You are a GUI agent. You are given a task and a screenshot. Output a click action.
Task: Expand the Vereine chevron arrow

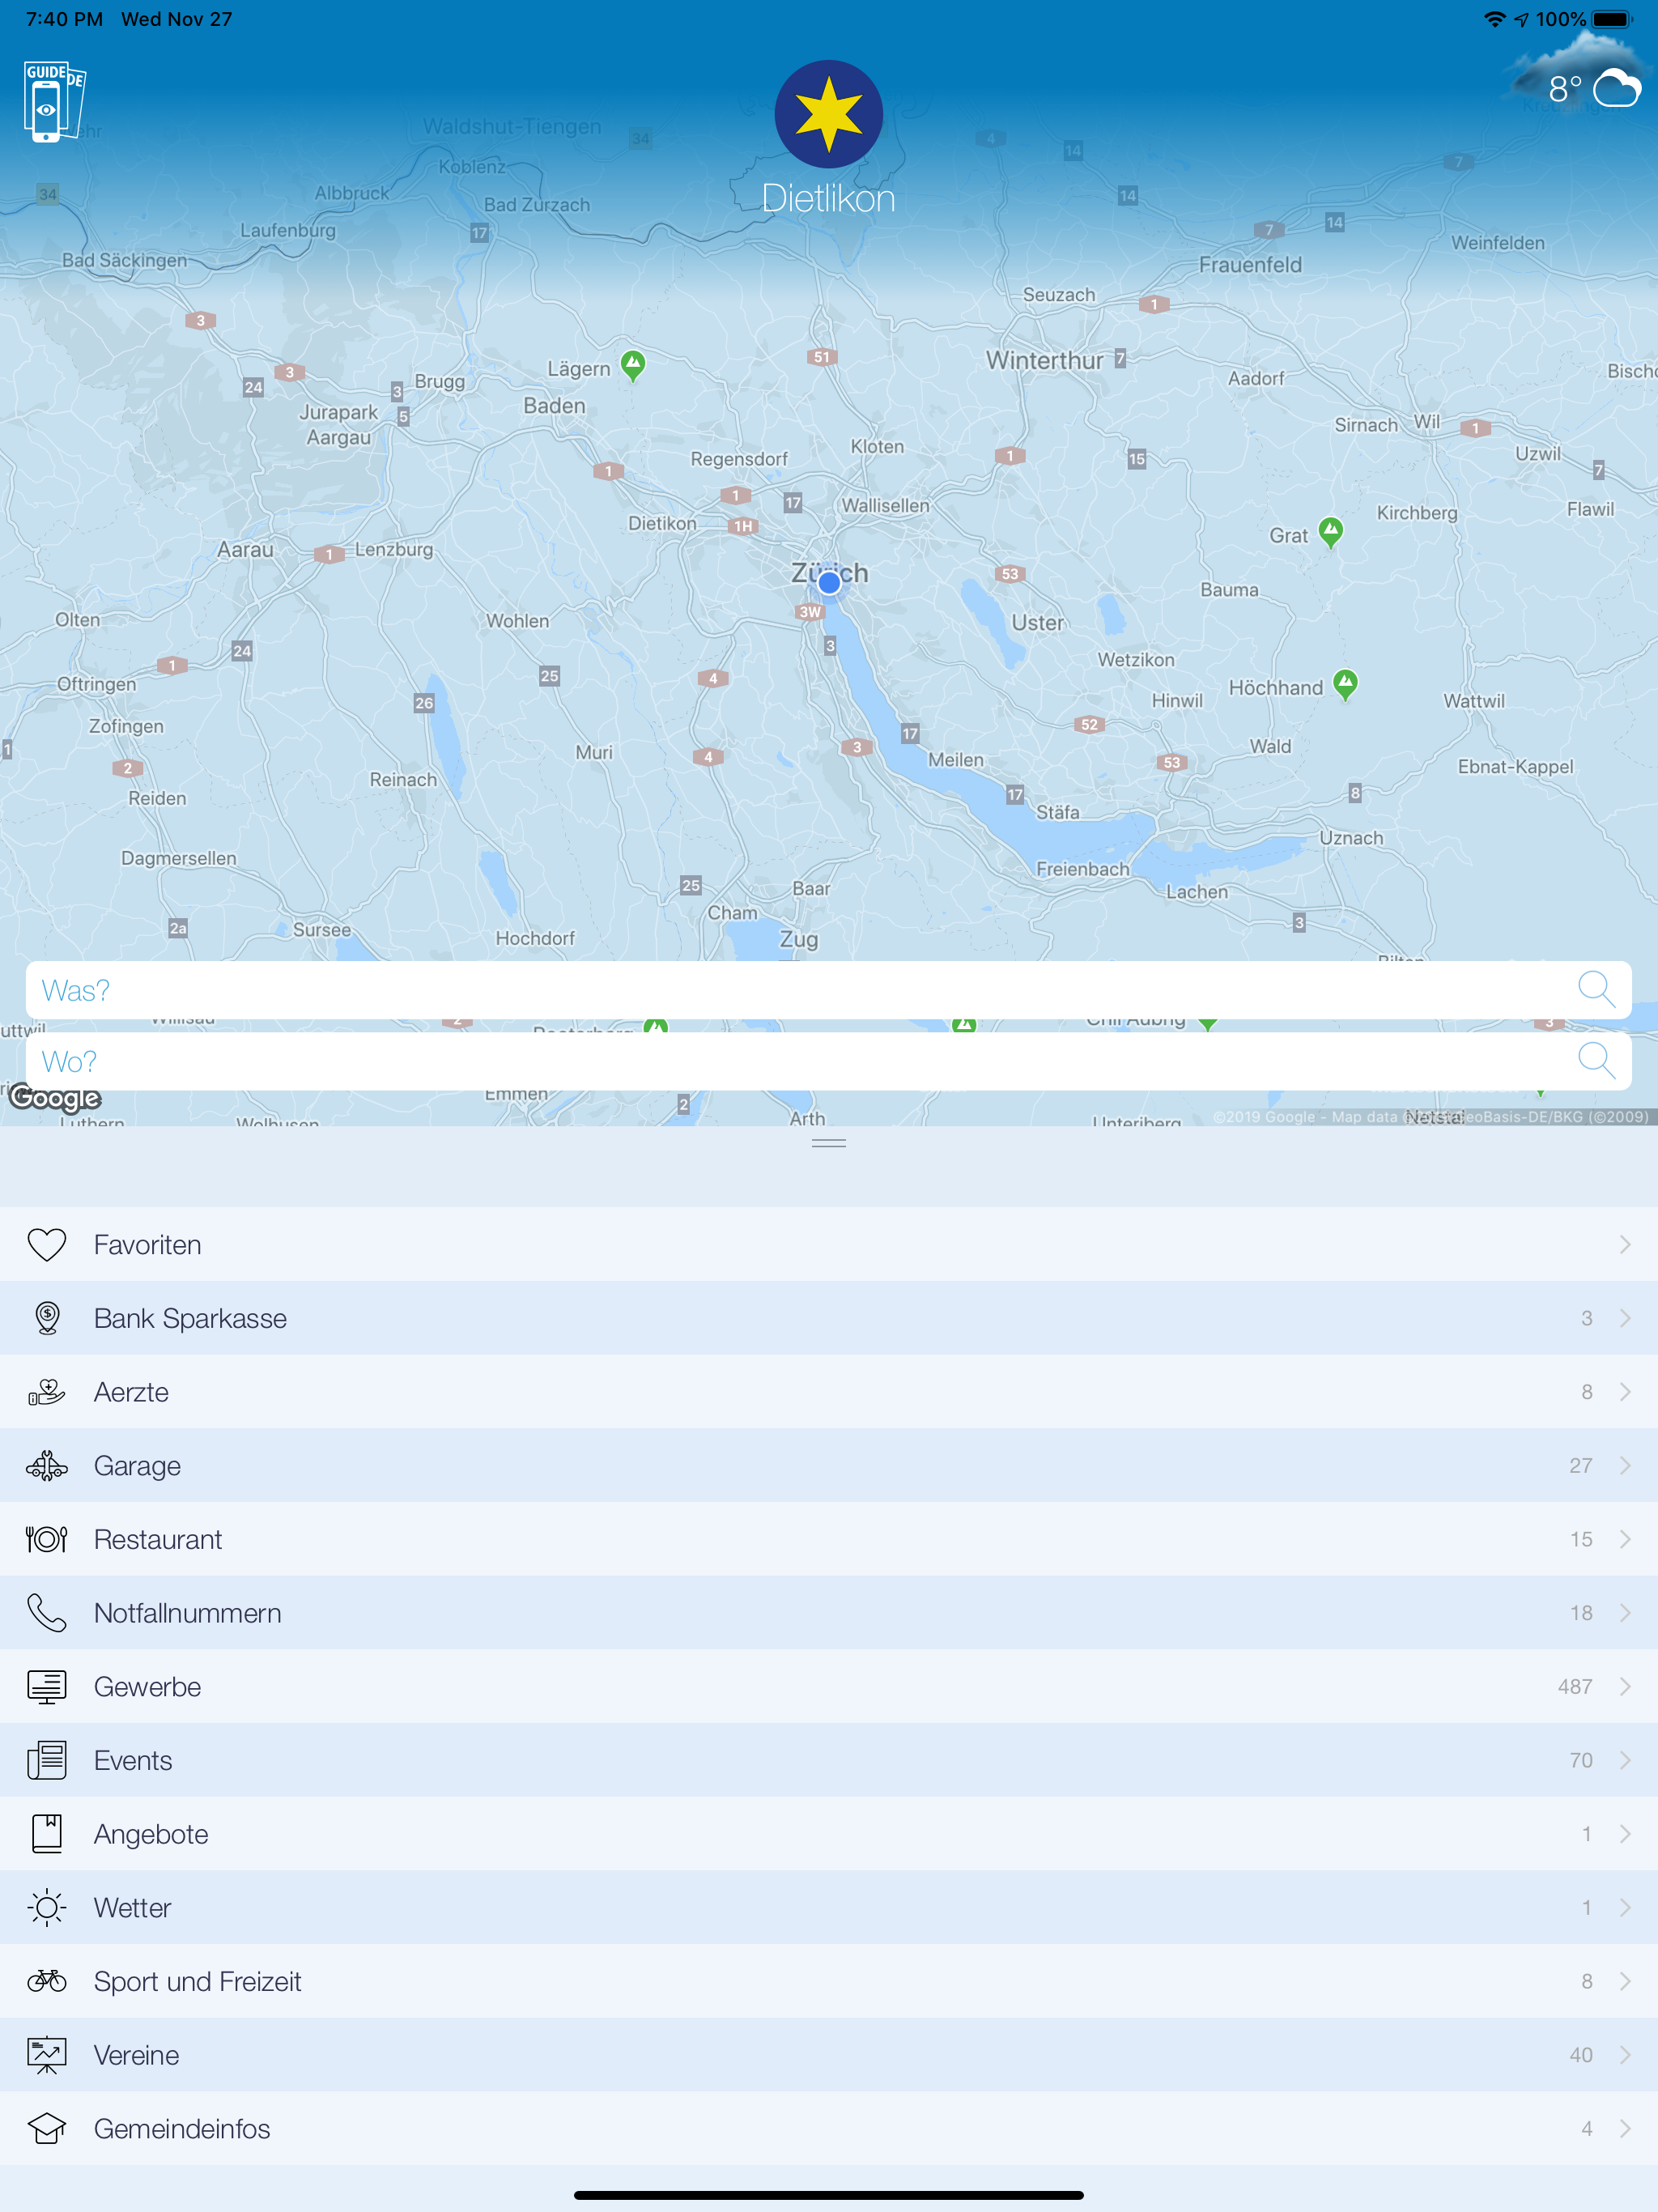tap(1624, 2054)
